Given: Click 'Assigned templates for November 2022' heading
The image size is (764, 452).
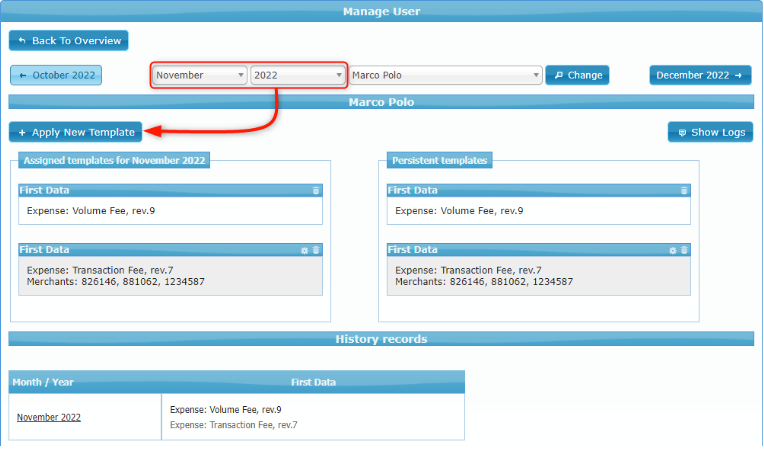Looking at the screenshot, I should click(114, 160).
